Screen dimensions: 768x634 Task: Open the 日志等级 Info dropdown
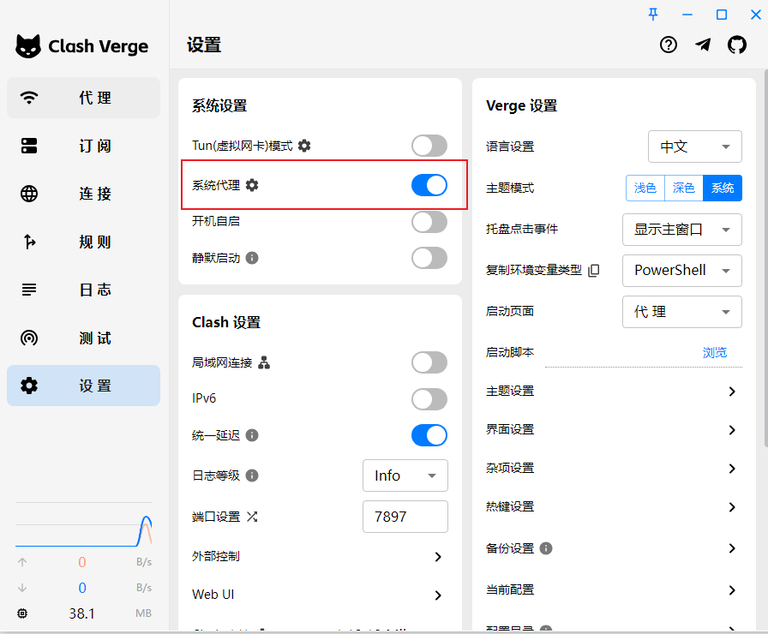point(405,475)
